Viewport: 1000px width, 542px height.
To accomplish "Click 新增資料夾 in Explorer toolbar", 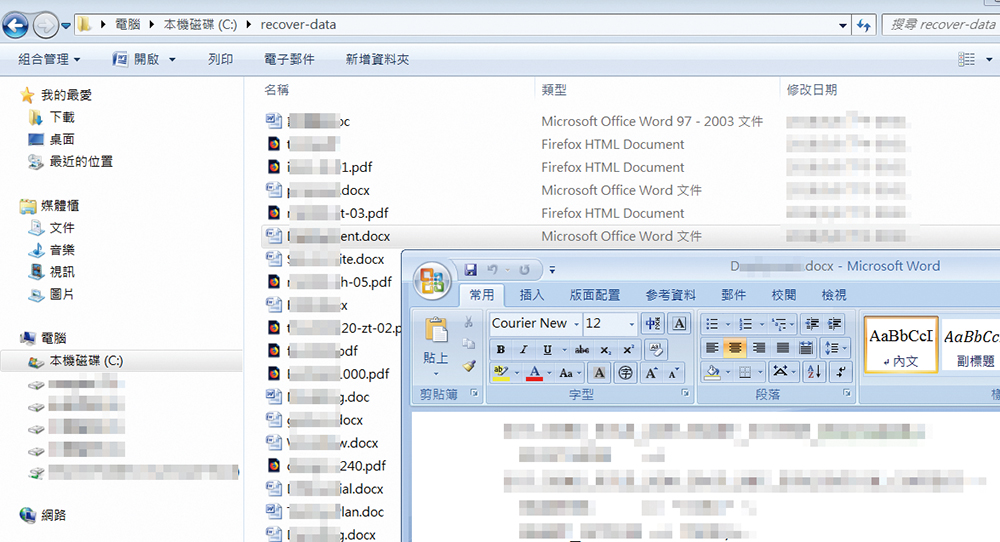I will 378,59.
